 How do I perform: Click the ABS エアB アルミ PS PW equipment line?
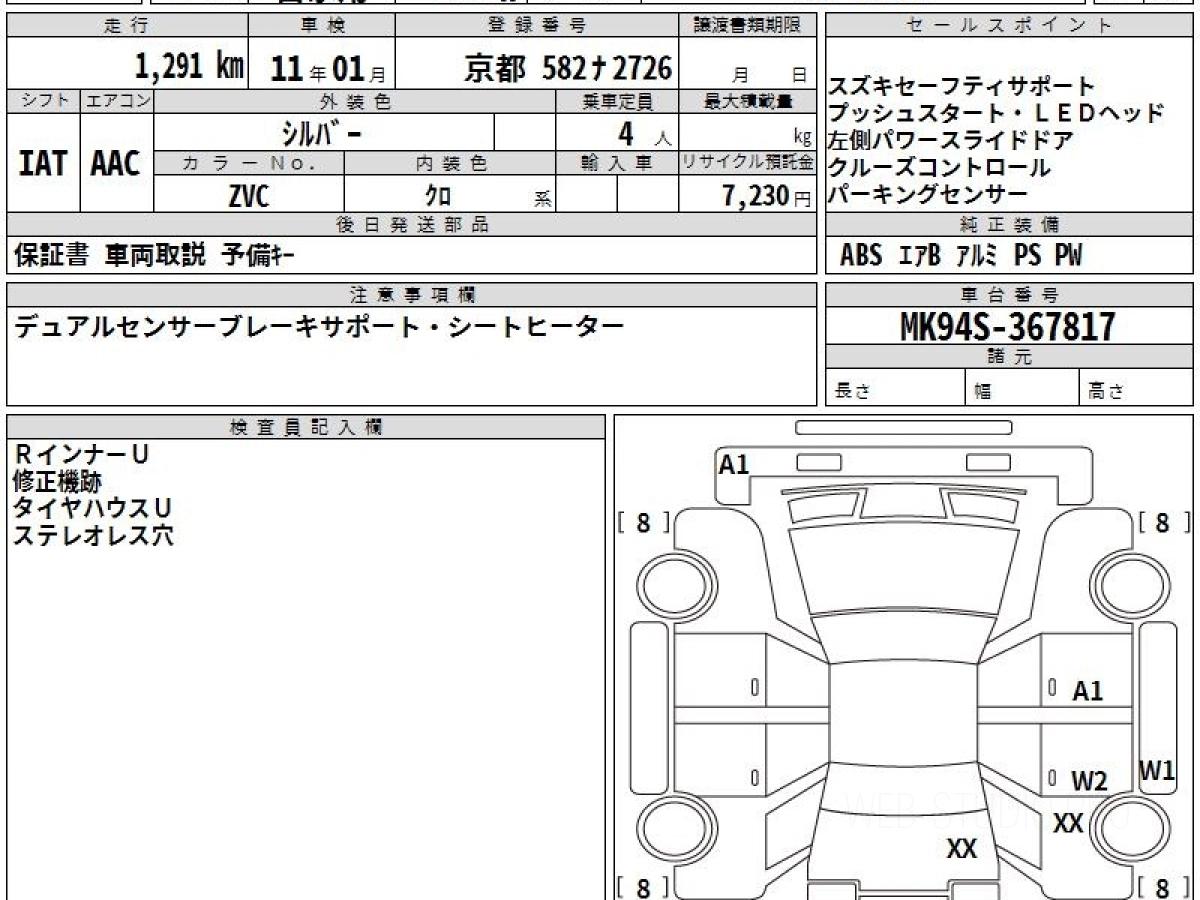[960, 256]
